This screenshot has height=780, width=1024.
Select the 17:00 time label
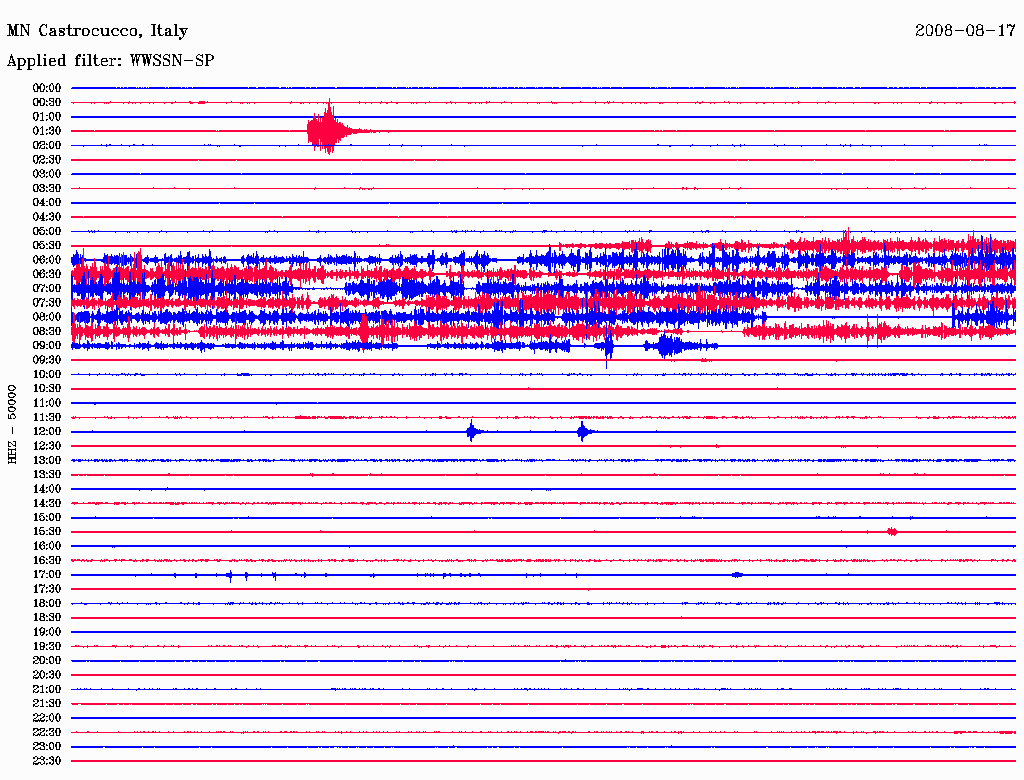click(x=47, y=575)
